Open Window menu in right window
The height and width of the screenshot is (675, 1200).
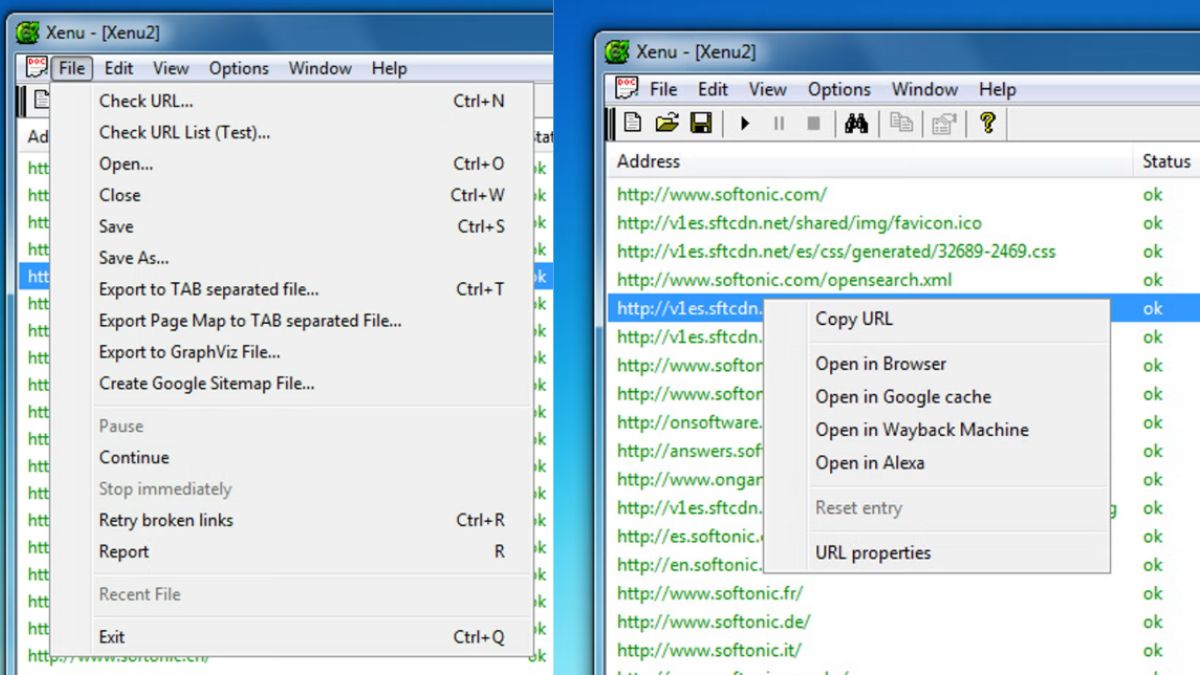point(925,89)
